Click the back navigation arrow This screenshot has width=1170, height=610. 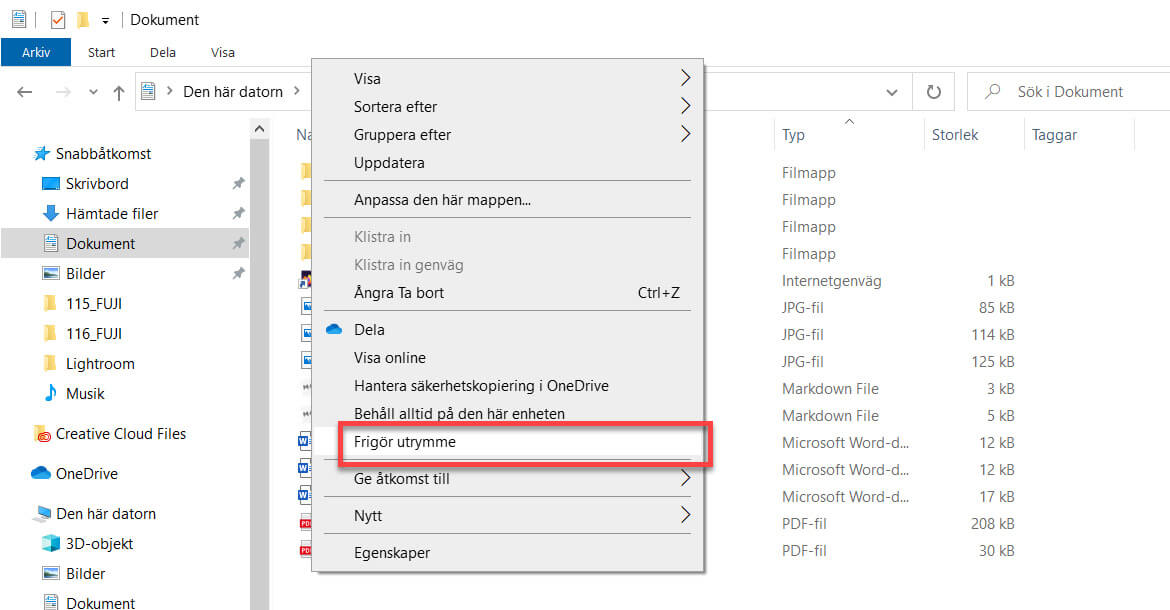pyautogui.click(x=25, y=92)
